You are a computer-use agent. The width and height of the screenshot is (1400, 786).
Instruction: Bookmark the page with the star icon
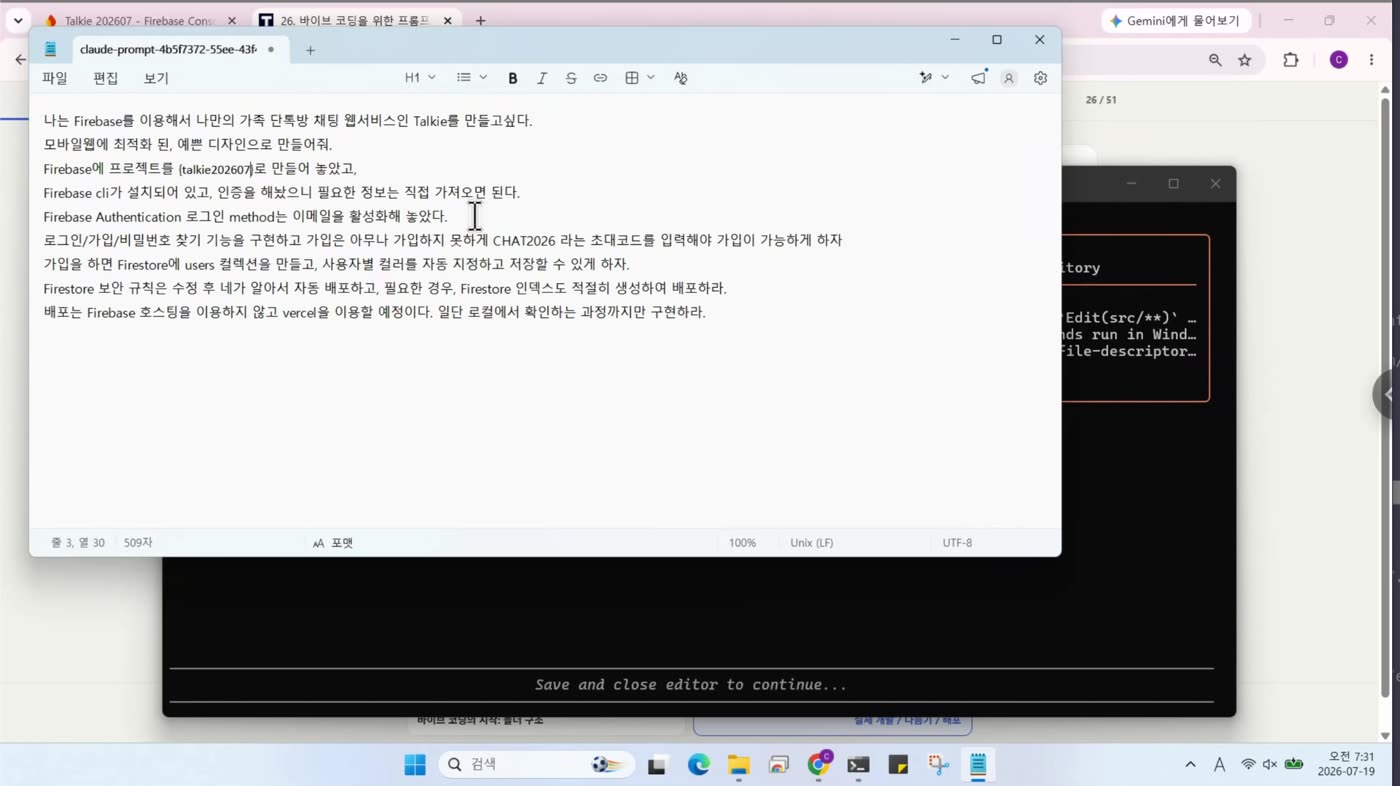coord(1245,60)
